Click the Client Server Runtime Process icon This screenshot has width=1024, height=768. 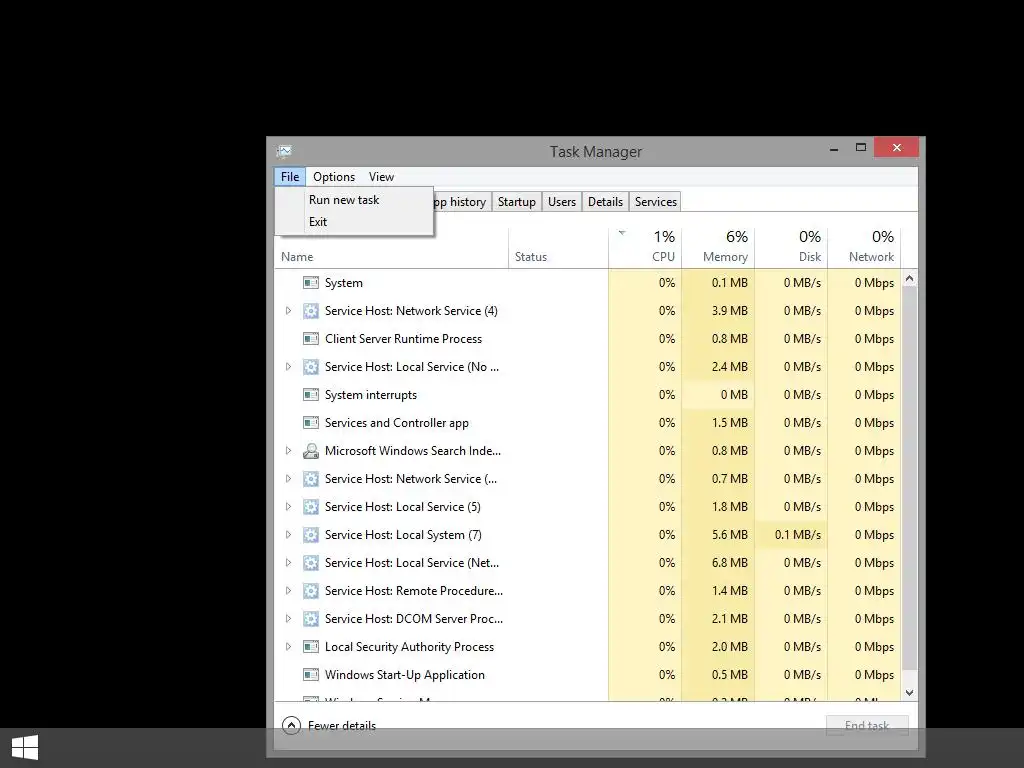click(311, 339)
